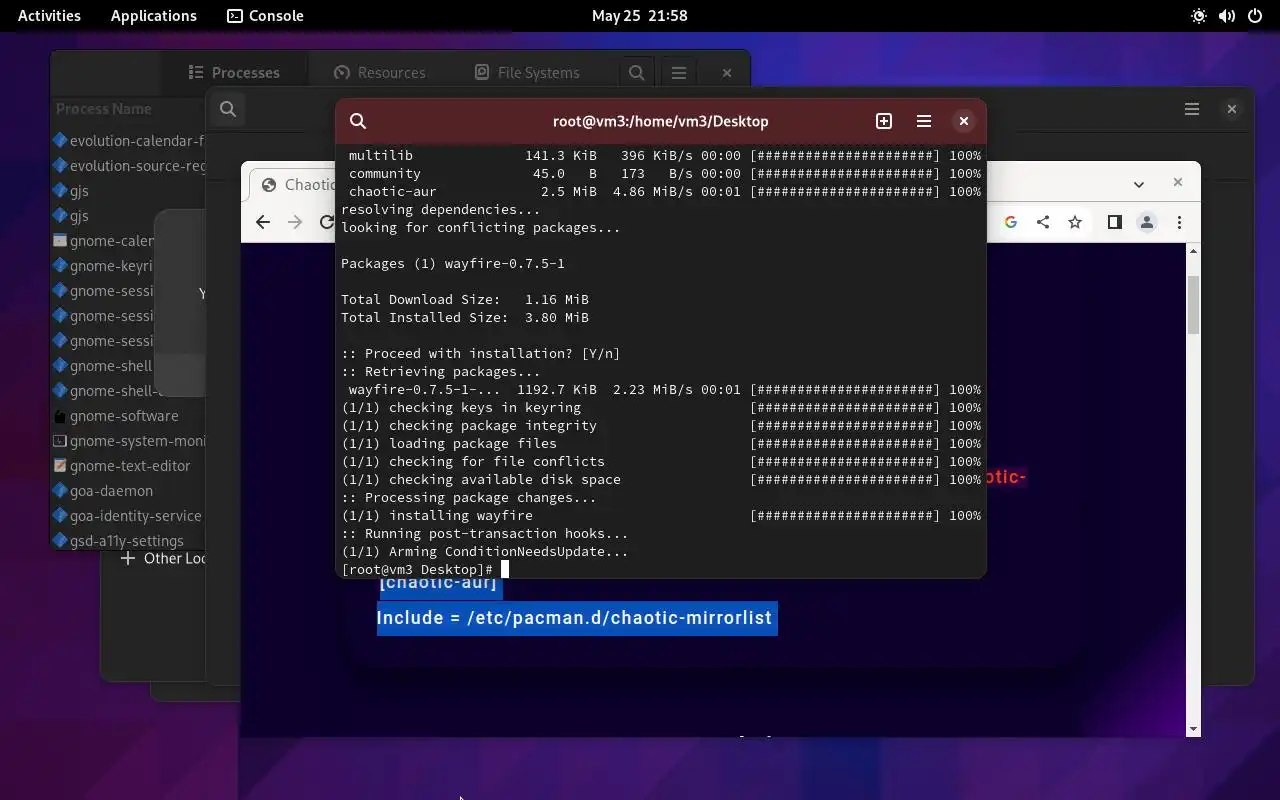
Task: Open browser three-dot menu
Action: coord(1180,222)
